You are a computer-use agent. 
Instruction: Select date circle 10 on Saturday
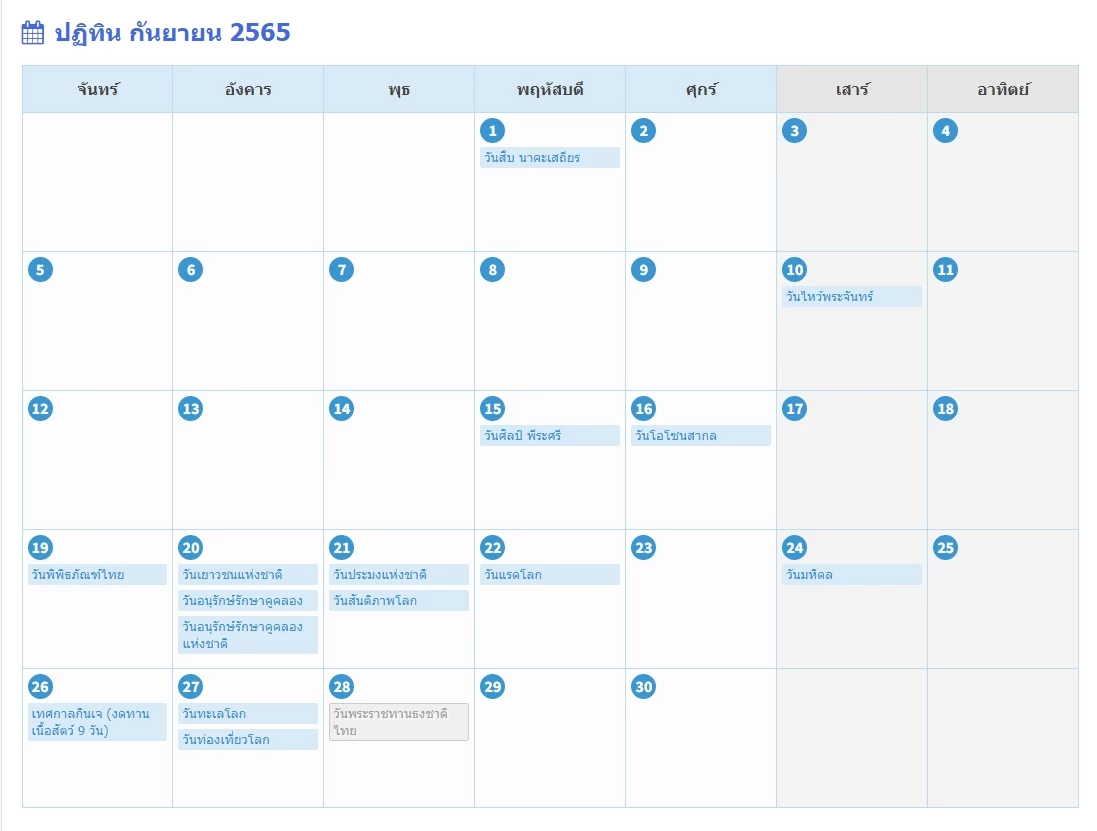pyautogui.click(x=794, y=270)
